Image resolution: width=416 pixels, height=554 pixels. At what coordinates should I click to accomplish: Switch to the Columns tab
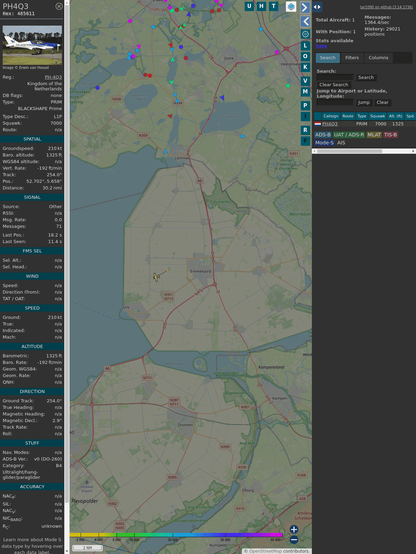click(x=378, y=58)
